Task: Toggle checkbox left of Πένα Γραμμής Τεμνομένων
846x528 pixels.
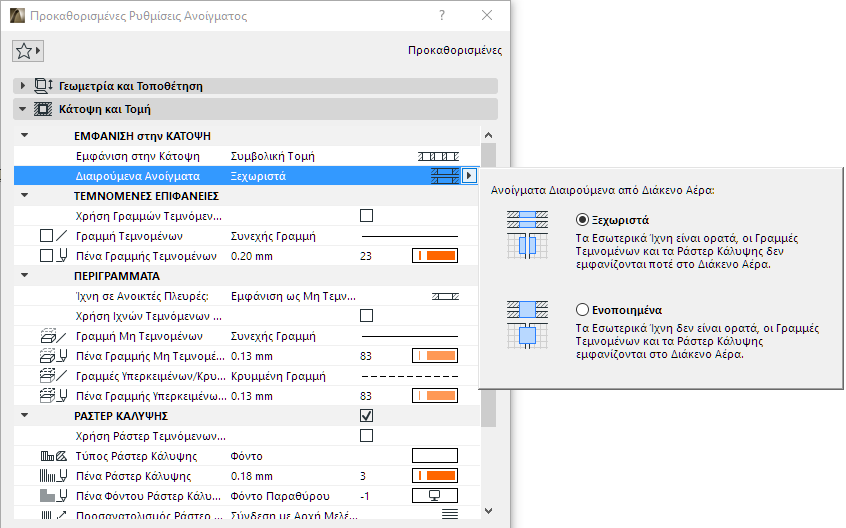Action: pos(46,256)
